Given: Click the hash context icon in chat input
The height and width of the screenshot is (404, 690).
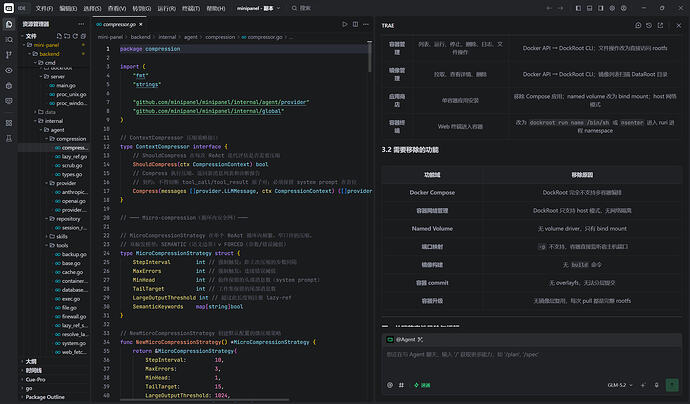Looking at the screenshot, I should [x=401, y=385].
